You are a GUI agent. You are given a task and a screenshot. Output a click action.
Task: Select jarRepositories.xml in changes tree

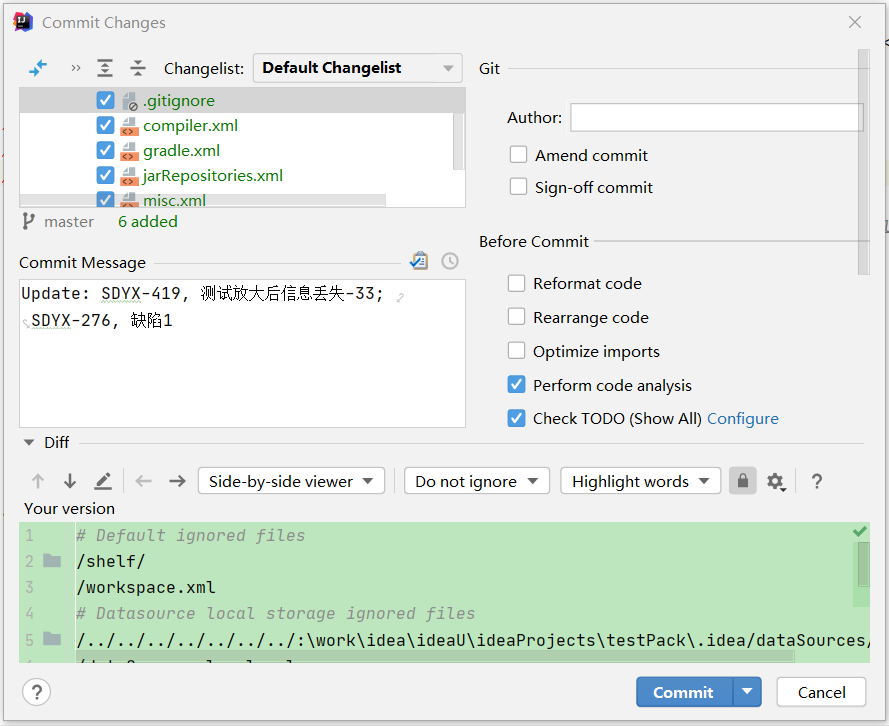click(213, 175)
